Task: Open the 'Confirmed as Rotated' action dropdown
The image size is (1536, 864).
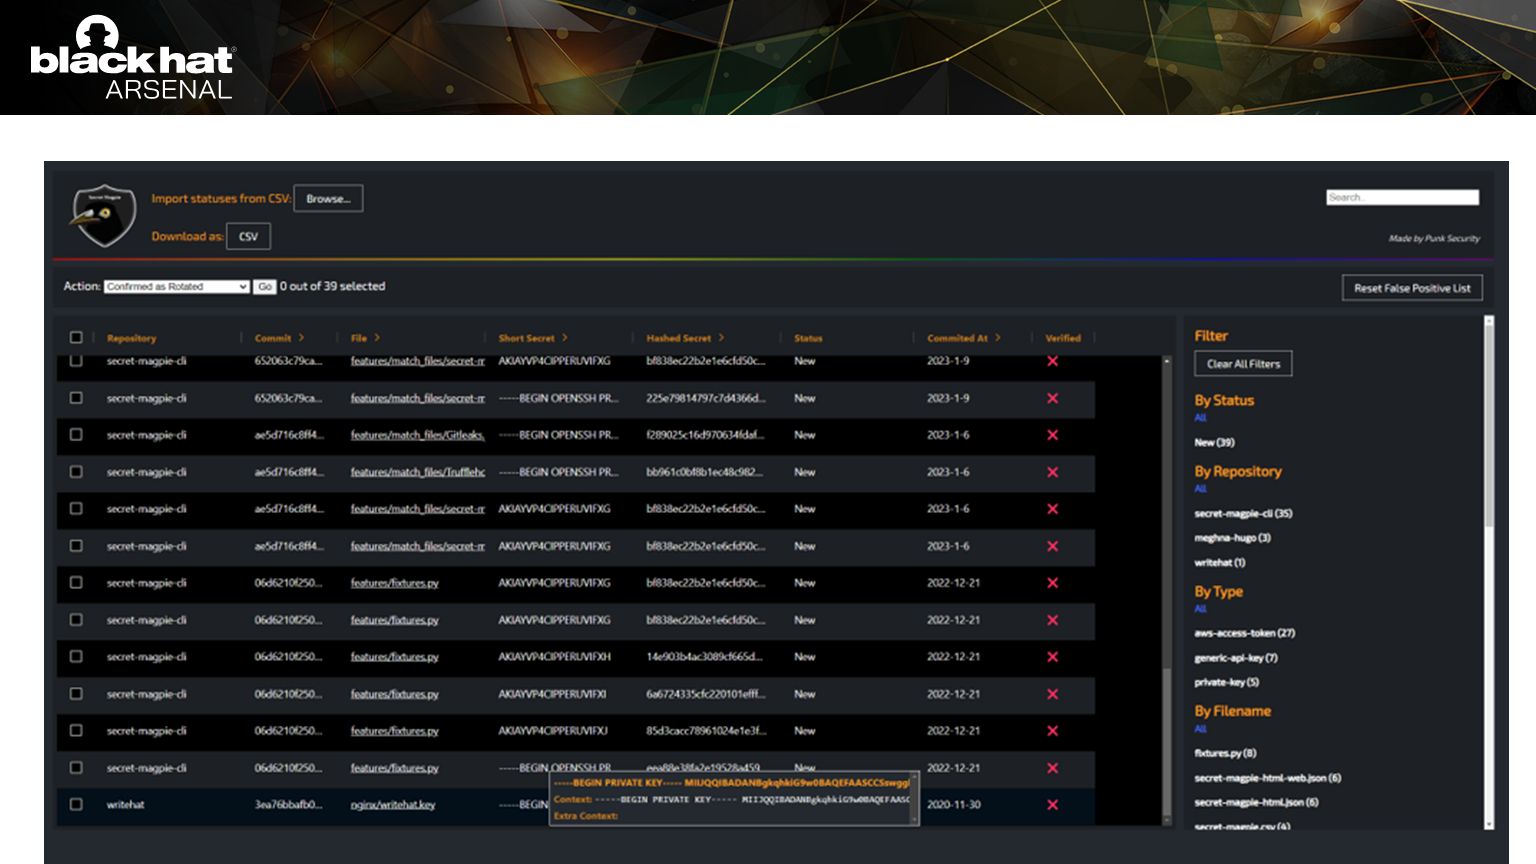Action: pos(175,287)
